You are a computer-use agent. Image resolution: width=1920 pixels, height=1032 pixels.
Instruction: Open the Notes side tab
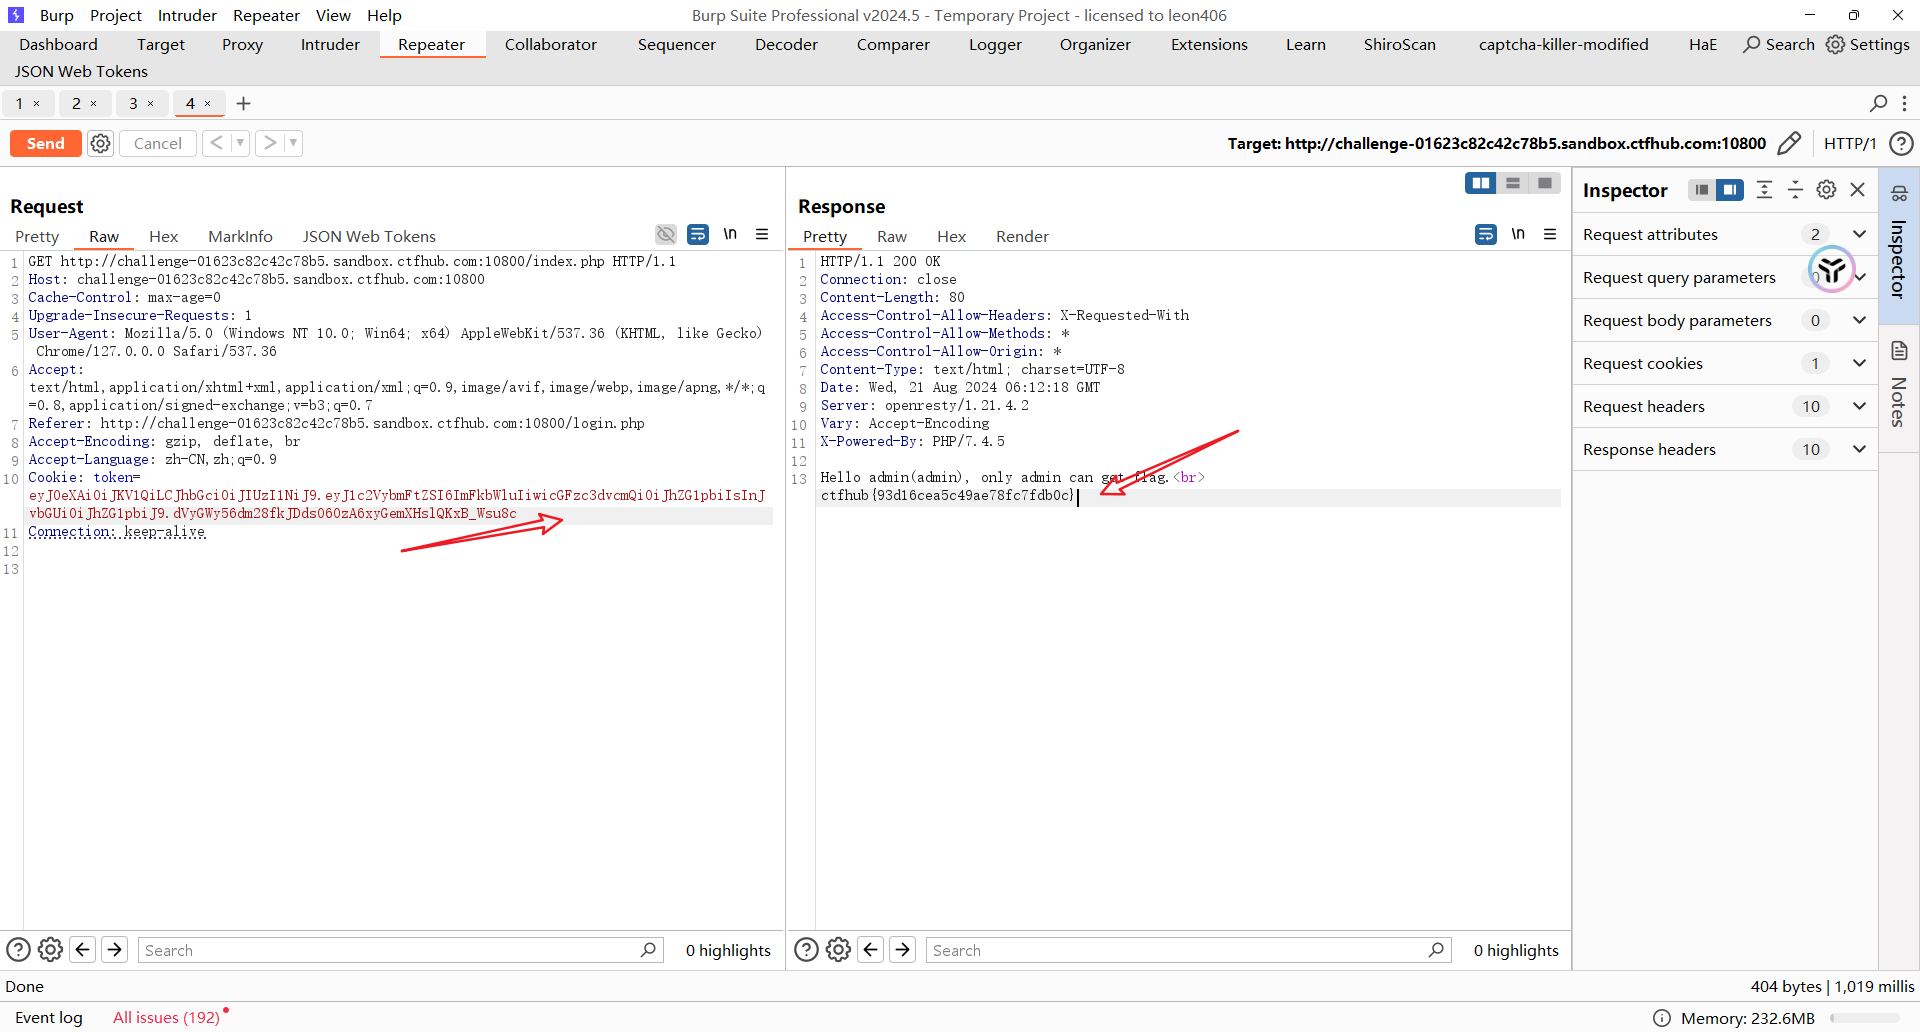pos(1899,386)
